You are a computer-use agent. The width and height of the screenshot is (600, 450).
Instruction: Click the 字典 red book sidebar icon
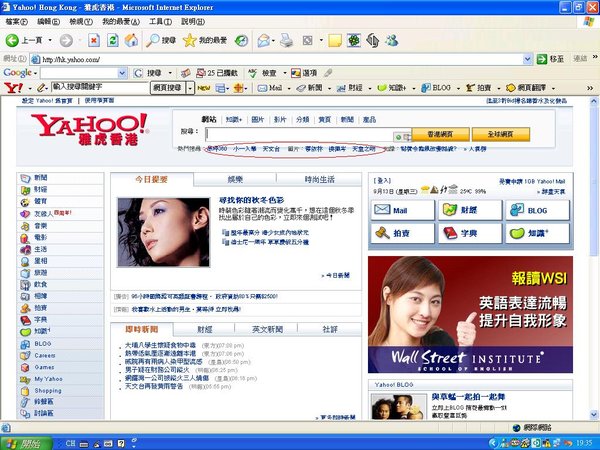click(25, 320)
